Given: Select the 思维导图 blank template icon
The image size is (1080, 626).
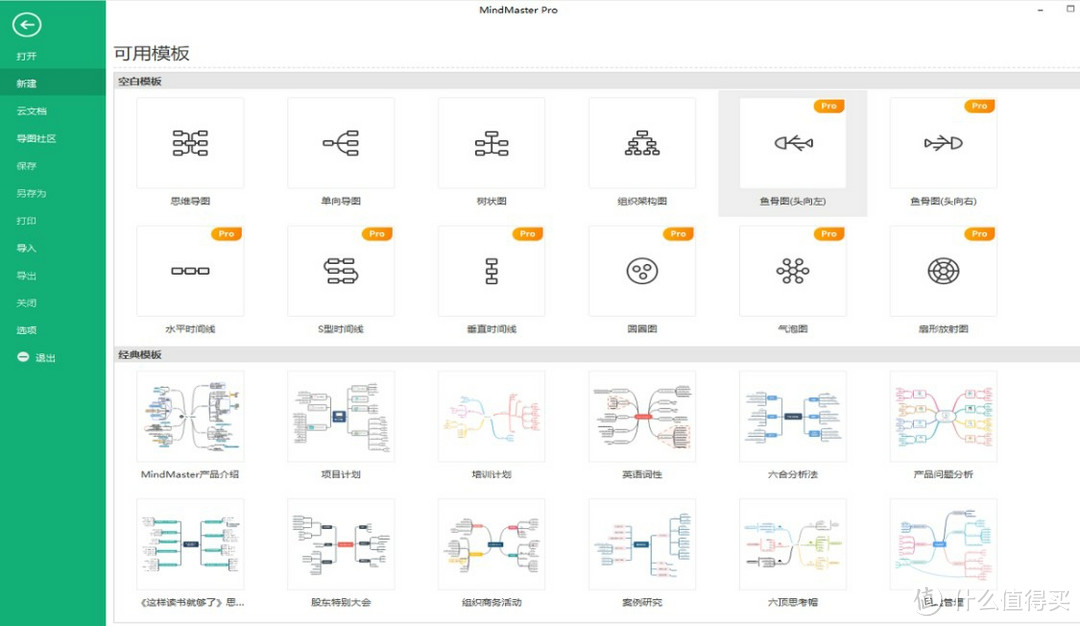Looking at the screenshot, I should [x=190, y=143].
